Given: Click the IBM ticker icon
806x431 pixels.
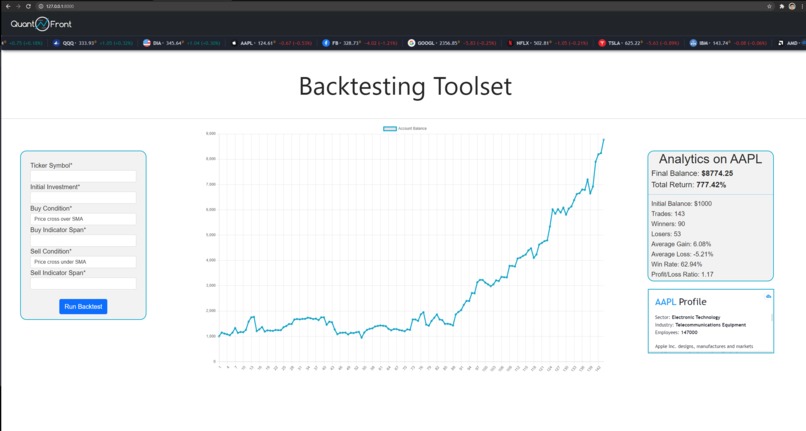Looking at the screenshot, I should tap(693, 43).
